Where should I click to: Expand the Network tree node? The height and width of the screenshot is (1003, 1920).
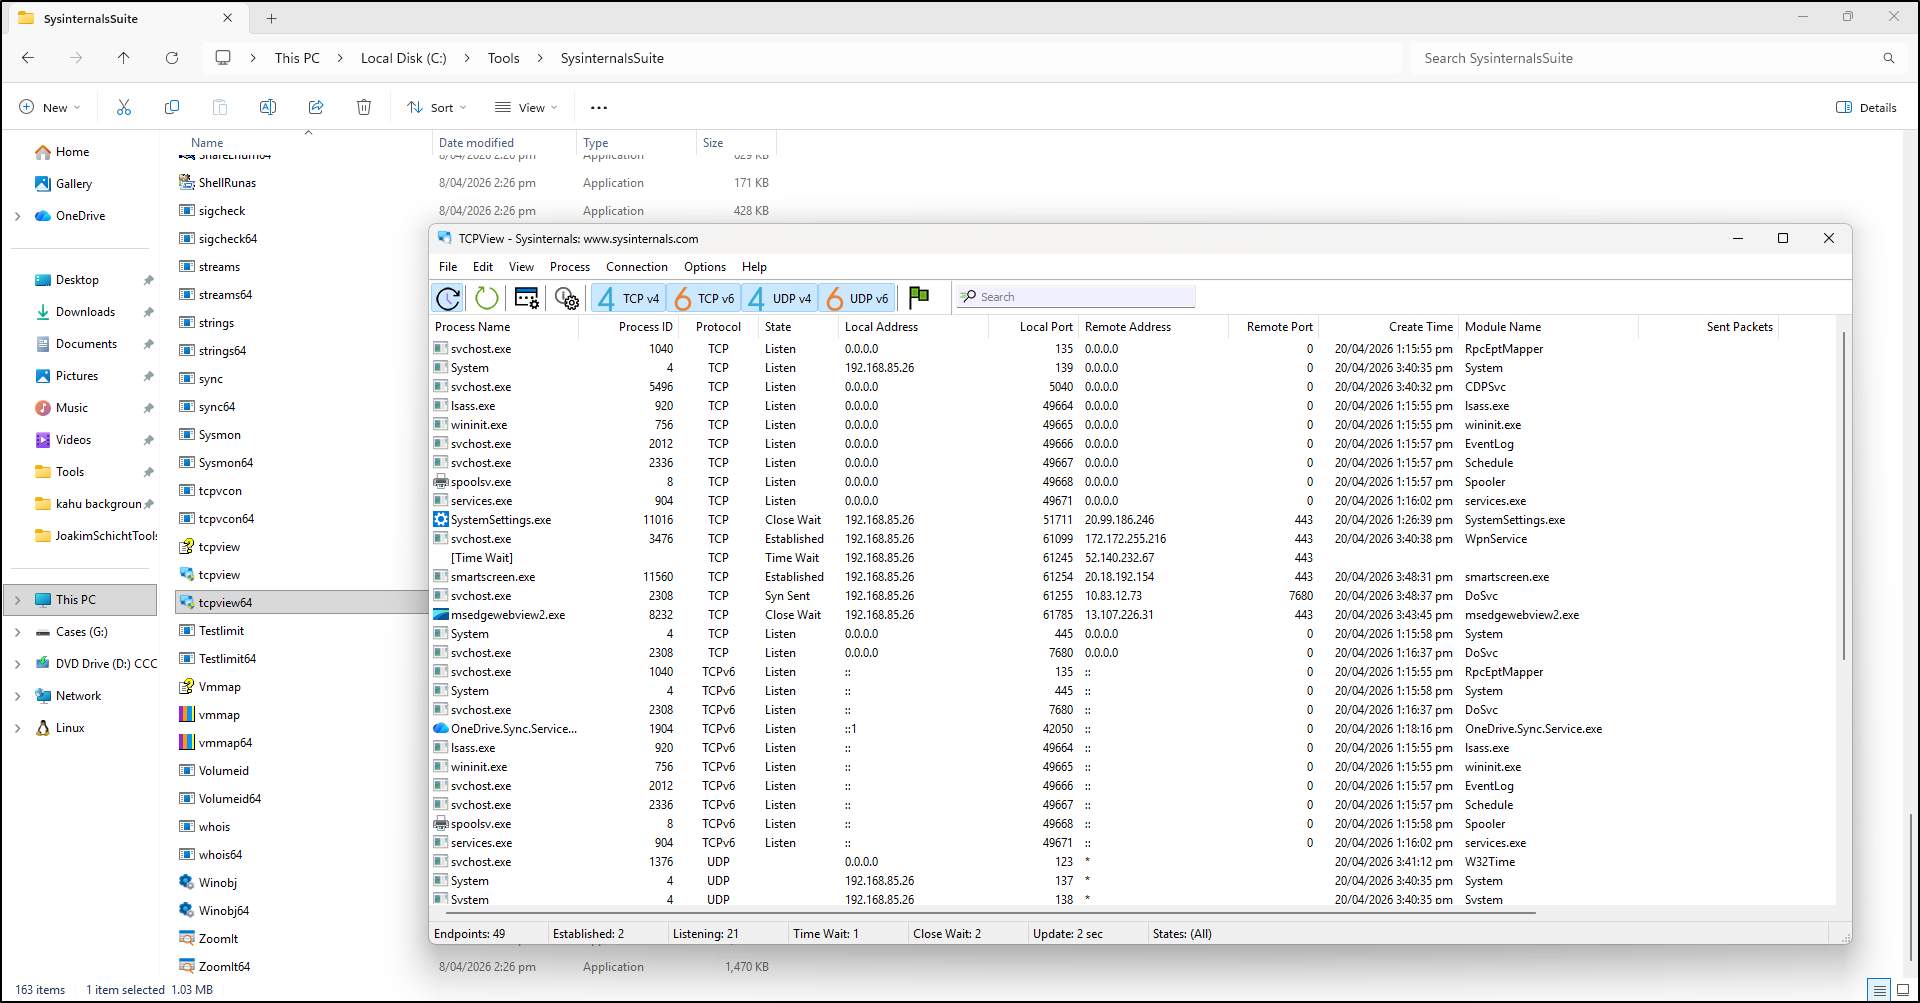click(18, 696)
